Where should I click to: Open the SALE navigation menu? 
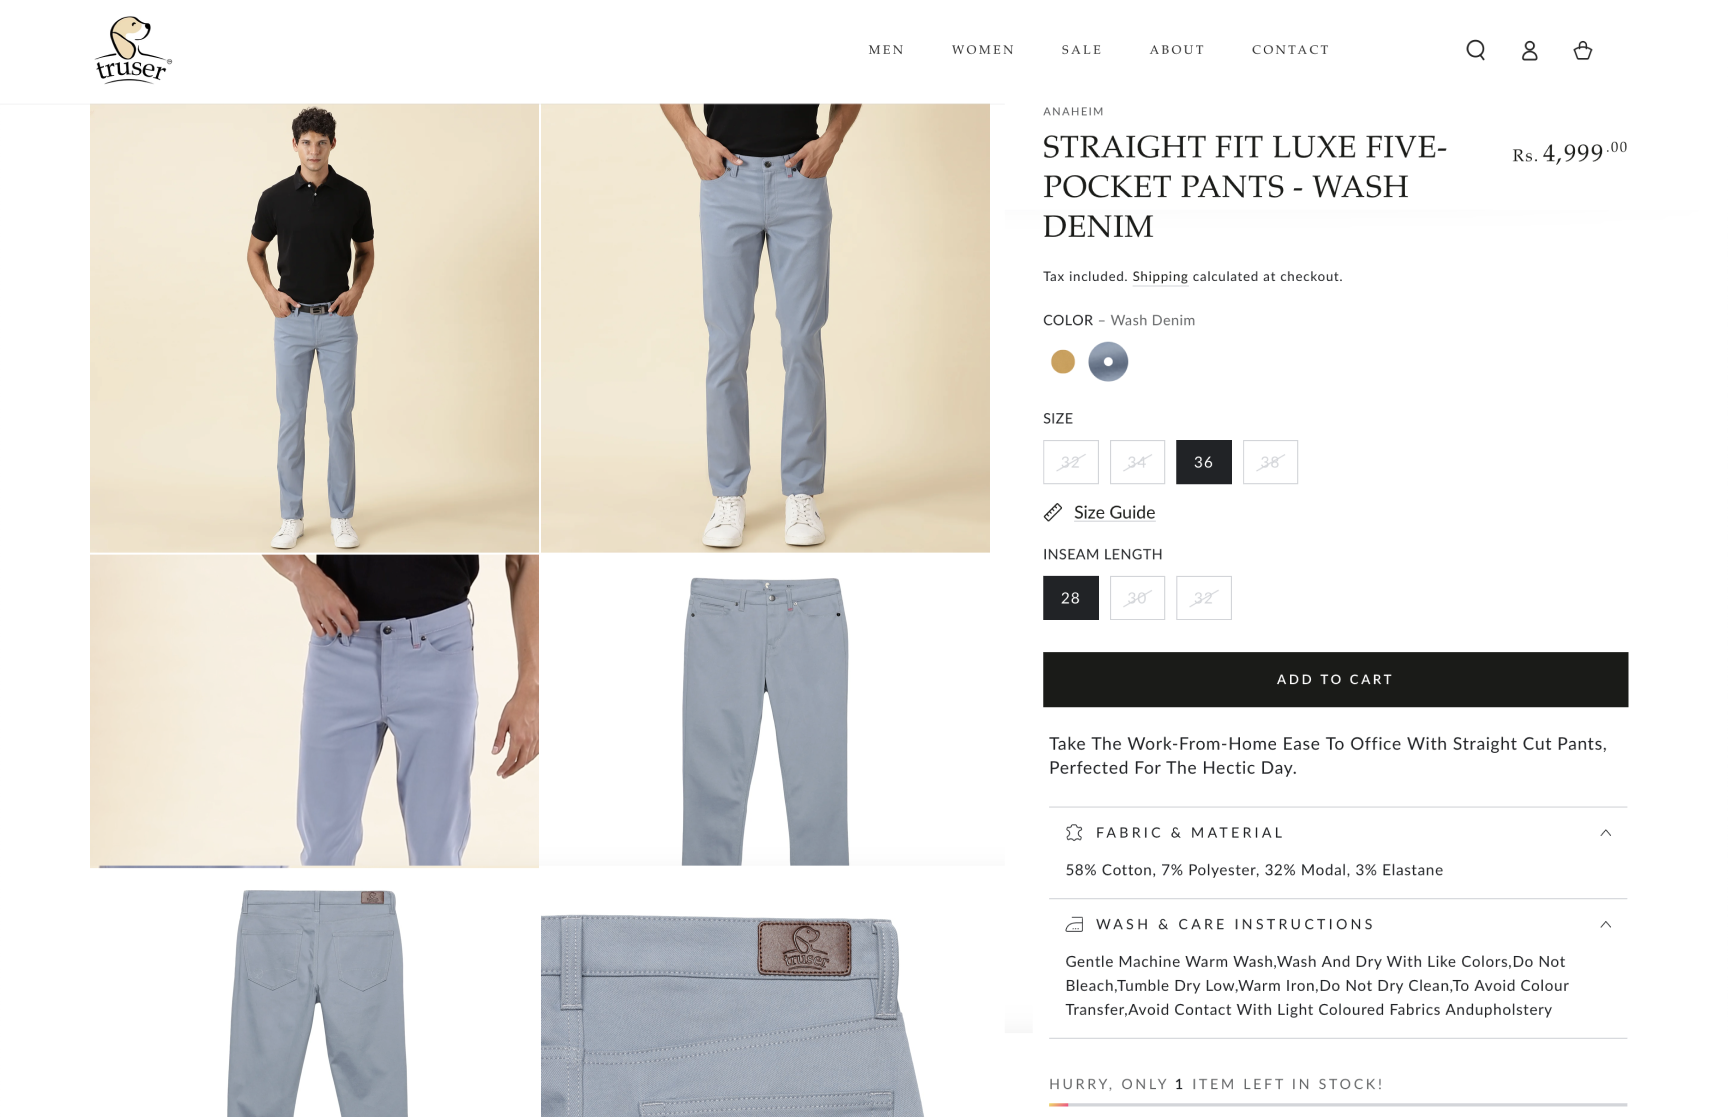tap(1081, 50)
